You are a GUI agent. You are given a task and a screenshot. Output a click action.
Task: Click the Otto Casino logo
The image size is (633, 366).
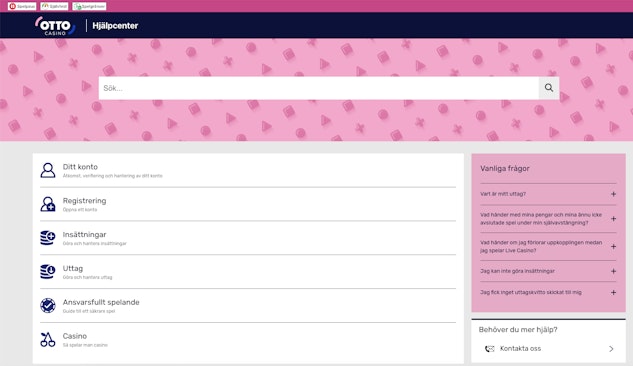click(55, 26)
